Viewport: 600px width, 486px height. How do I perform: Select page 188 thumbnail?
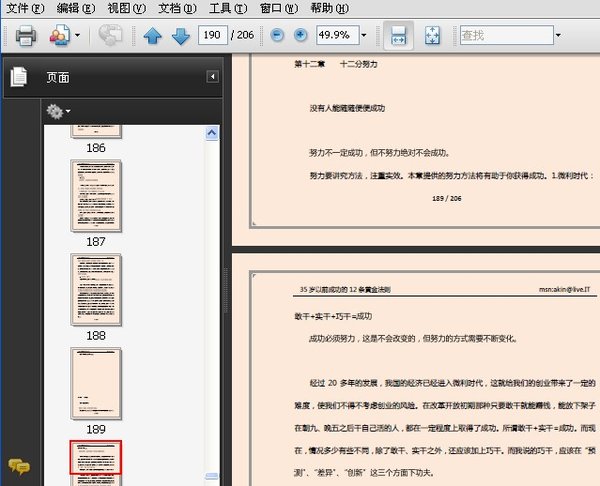tap(96, 290)
